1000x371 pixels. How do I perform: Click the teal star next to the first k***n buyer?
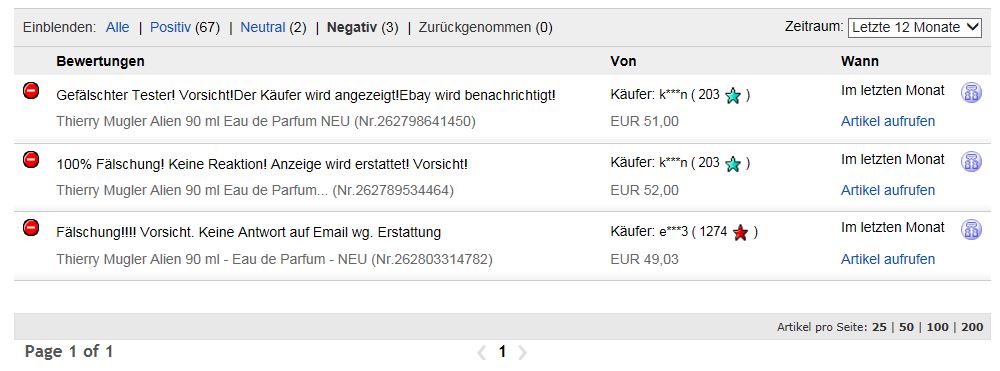click(x=733, y=96)
